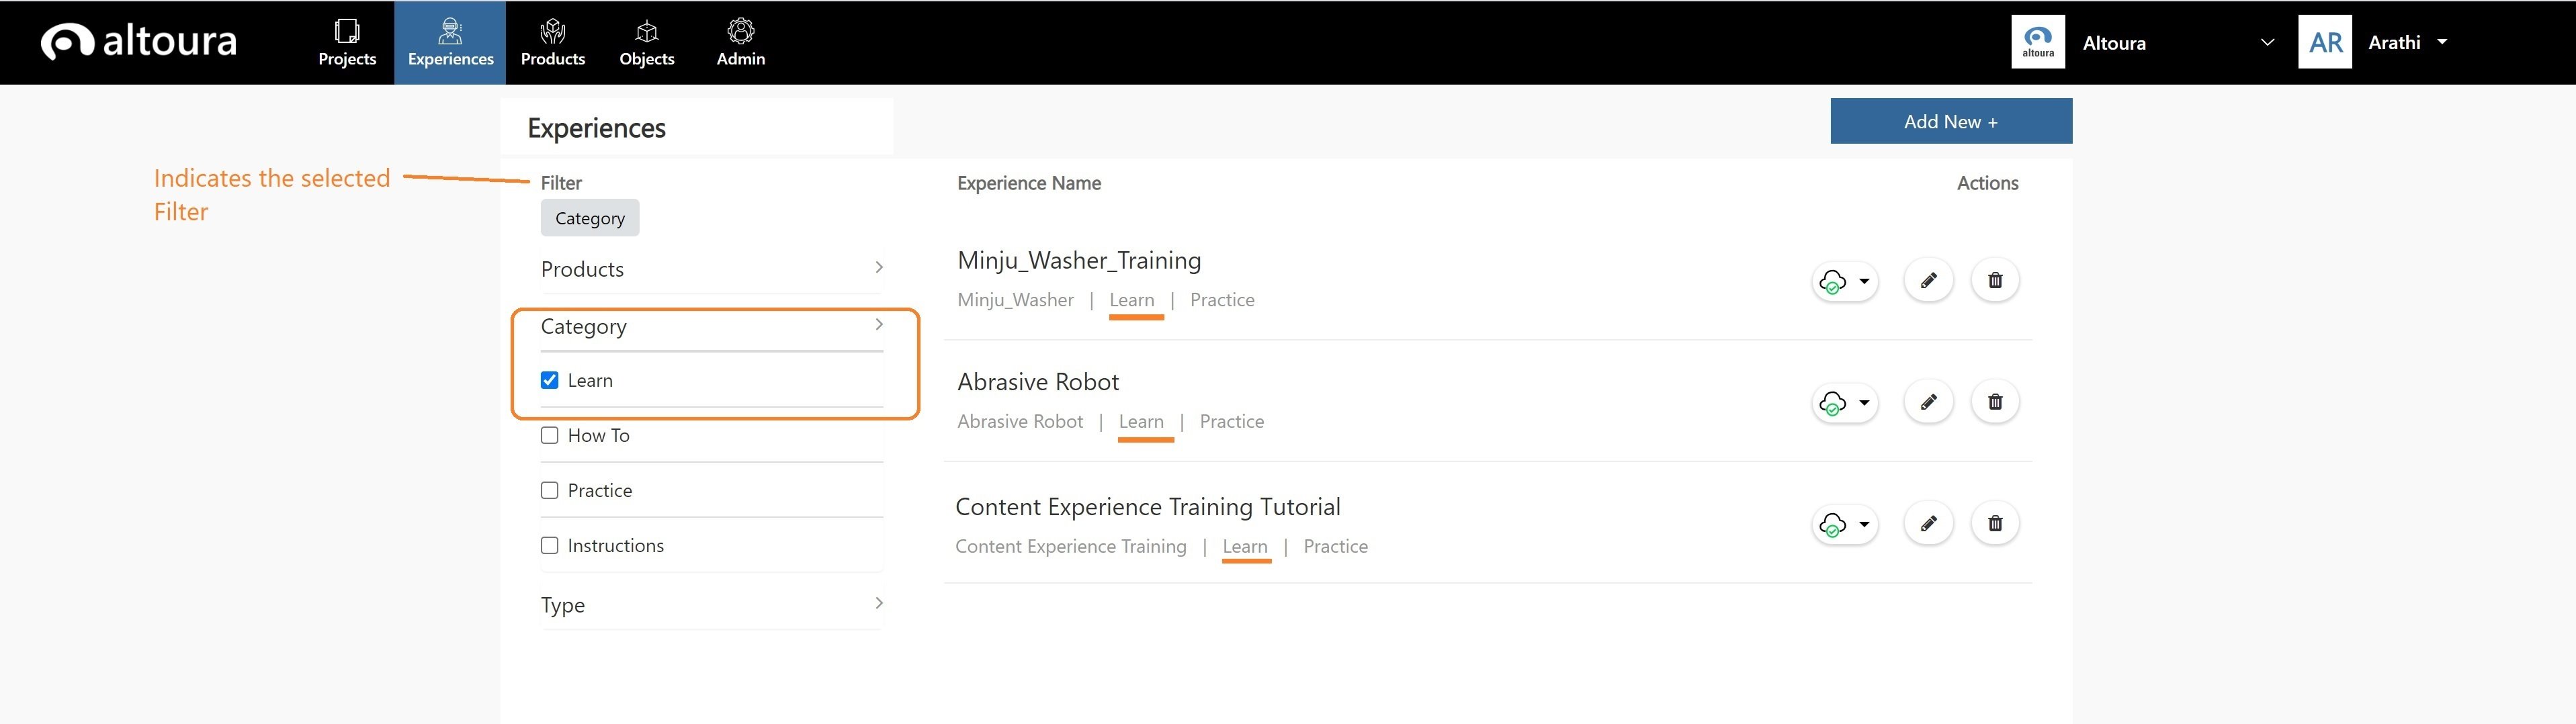
Task: Open the Products navigation item
Action: point(553,43)
